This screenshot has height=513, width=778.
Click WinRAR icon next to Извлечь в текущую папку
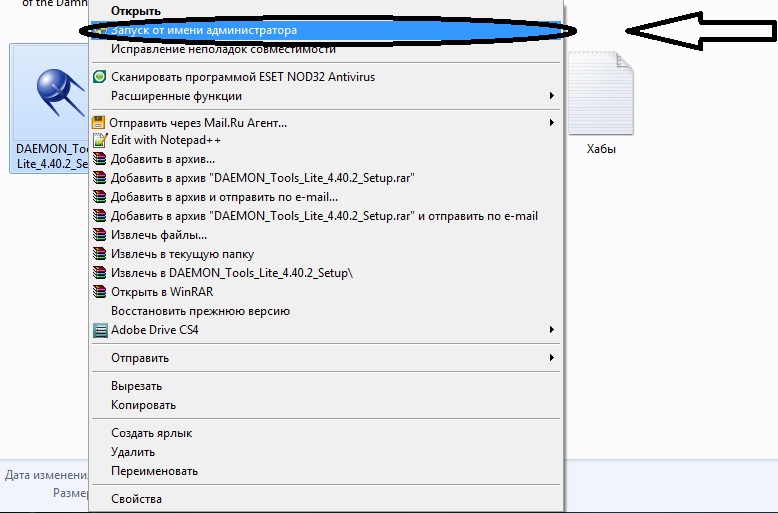pos(100,254)
